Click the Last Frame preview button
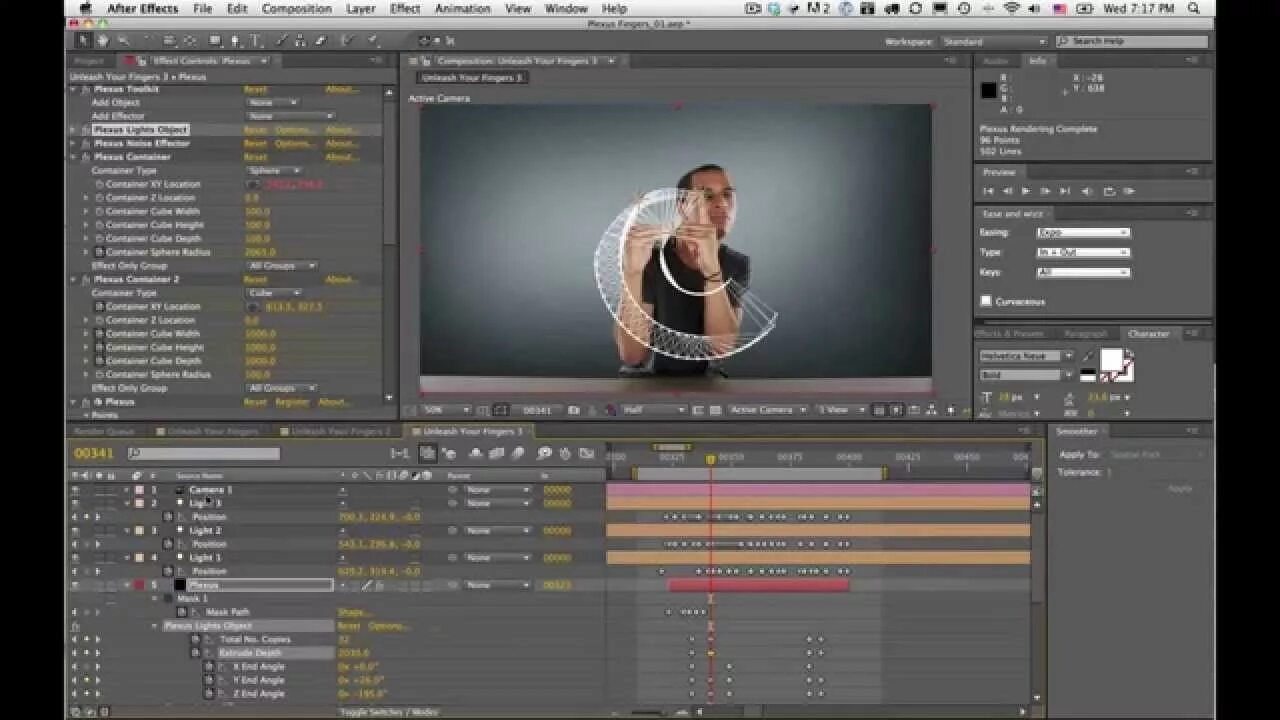1280x720 pixels. 1065,191
